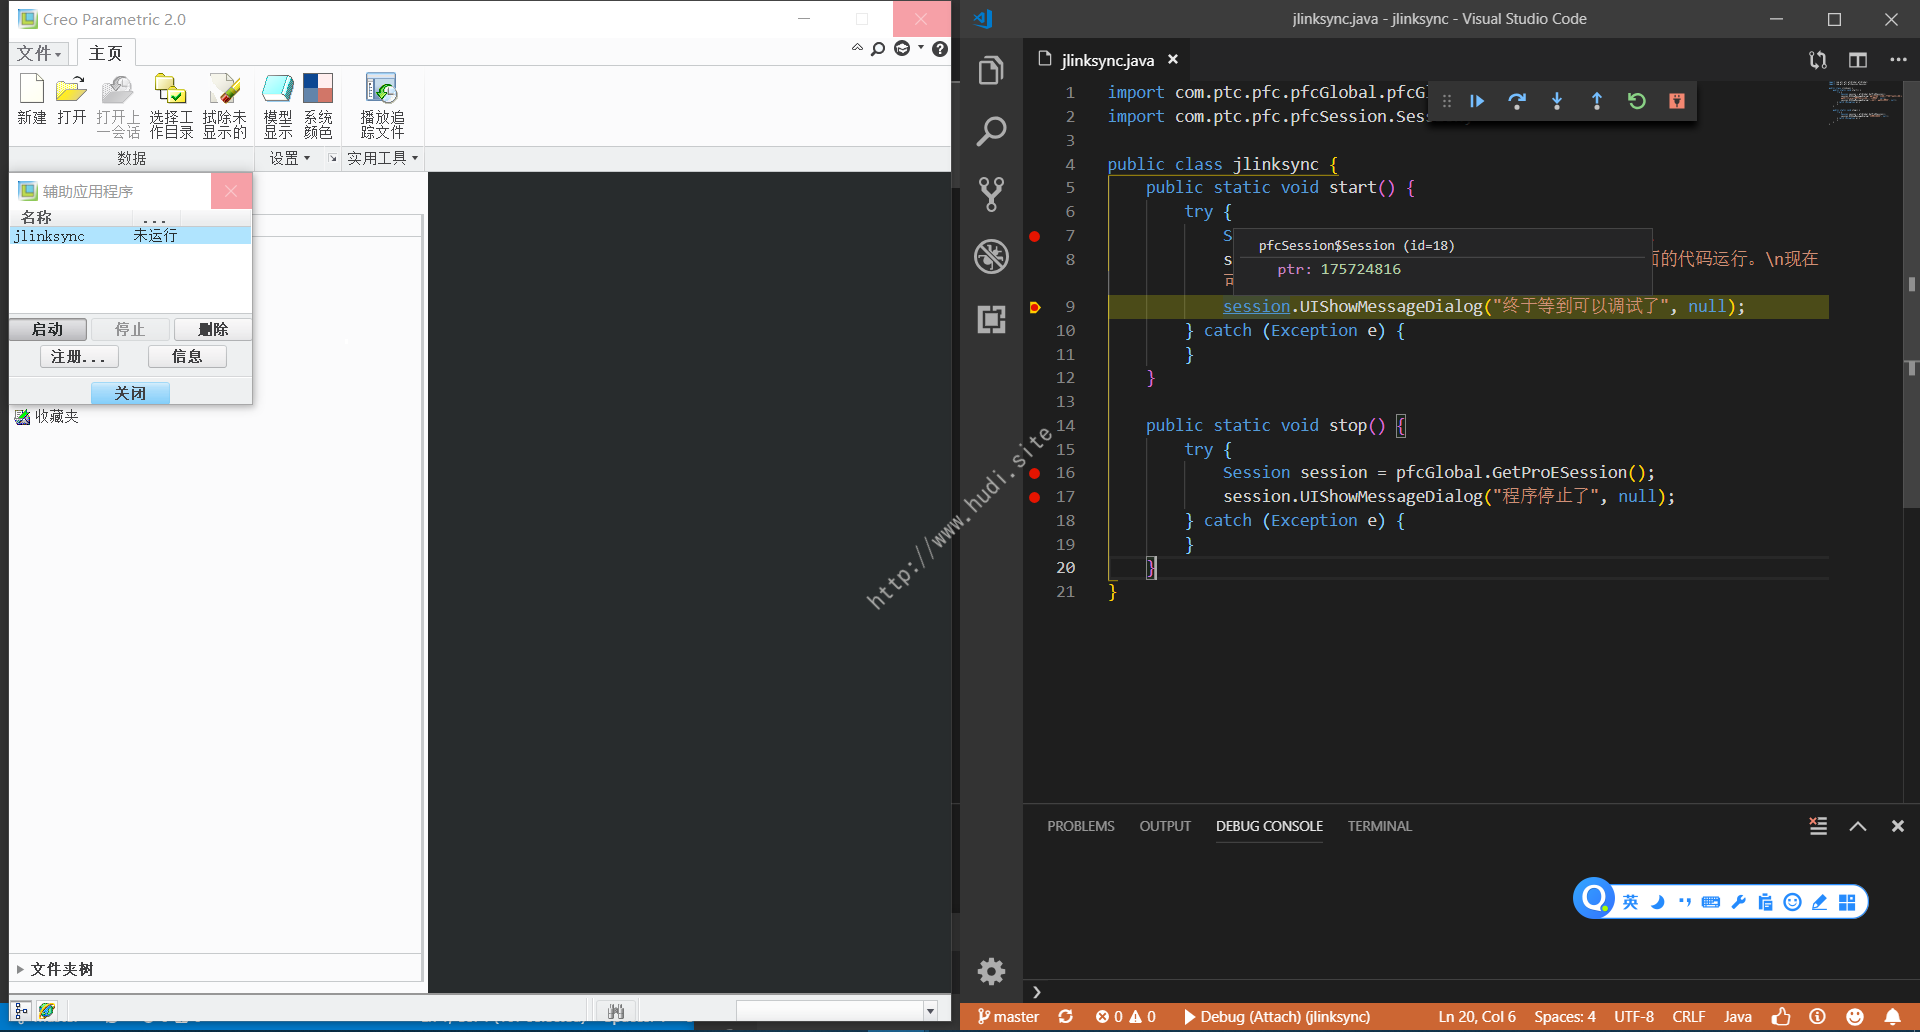
Task: Toggle breakpoint on current line 9
Action: [1035, 307]
